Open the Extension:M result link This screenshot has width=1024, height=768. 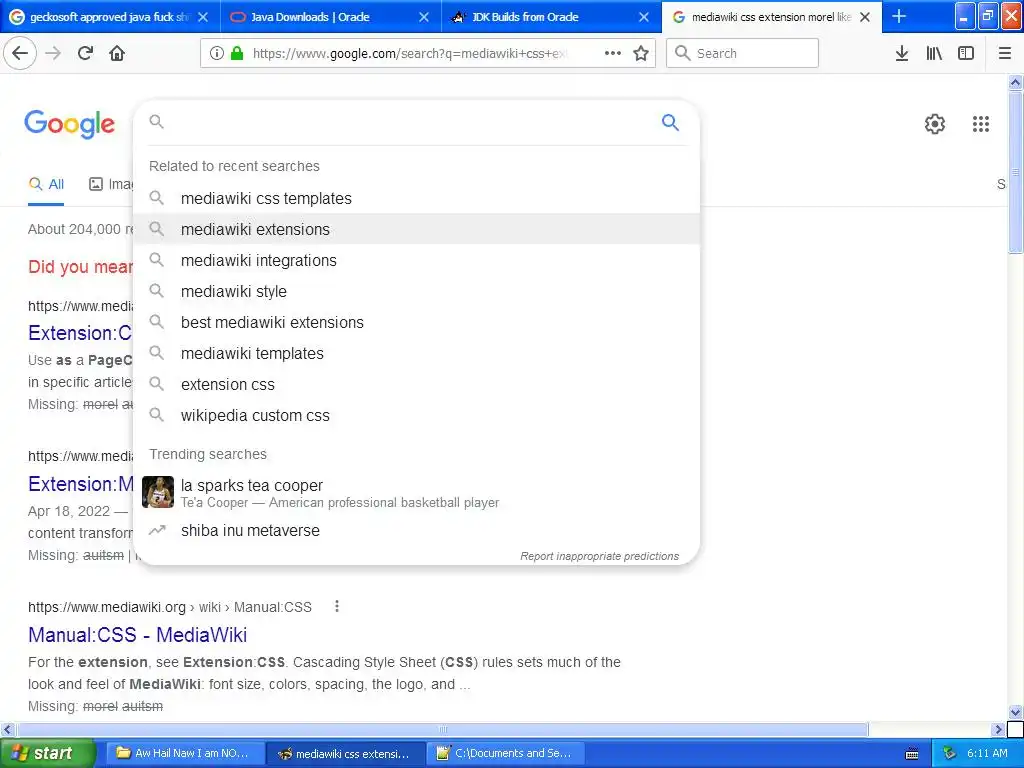click(80, 484)
